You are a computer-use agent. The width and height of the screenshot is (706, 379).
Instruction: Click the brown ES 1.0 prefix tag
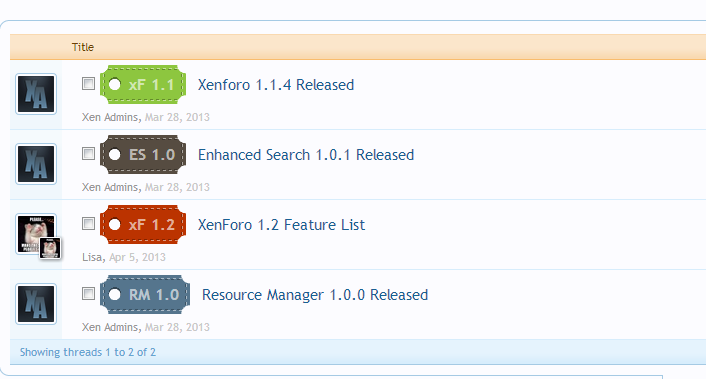(x=143, y=154)
